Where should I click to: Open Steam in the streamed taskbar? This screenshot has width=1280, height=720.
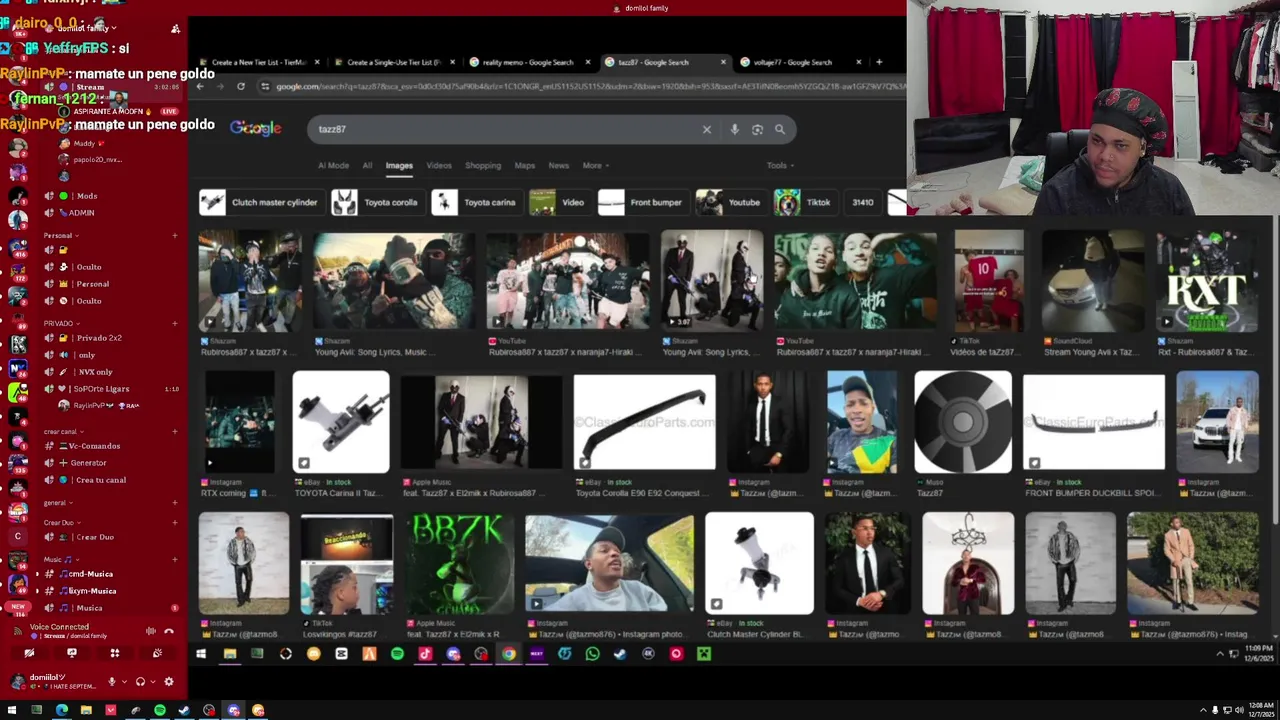pyautogui.click(x=620, y=654)
